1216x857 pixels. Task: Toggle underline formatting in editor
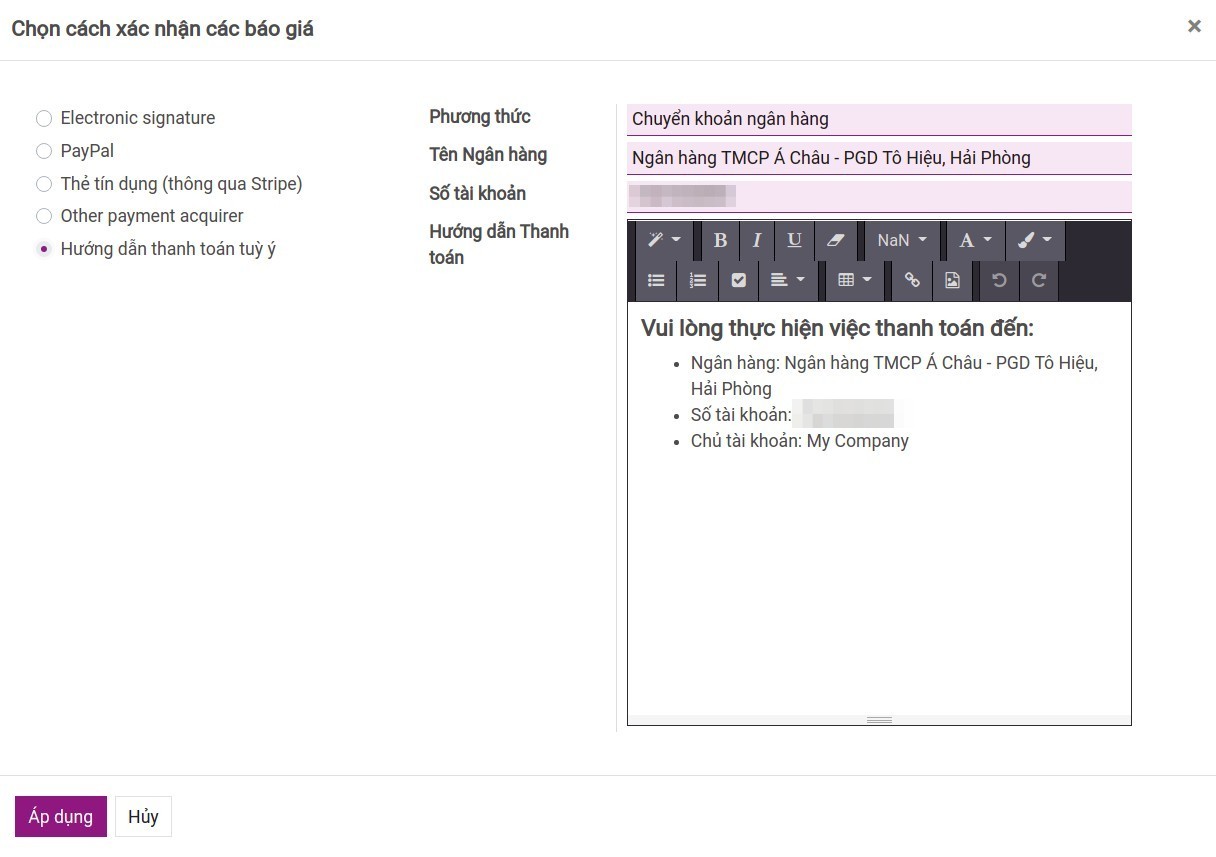pyautogui.click(x=794, y=240)
